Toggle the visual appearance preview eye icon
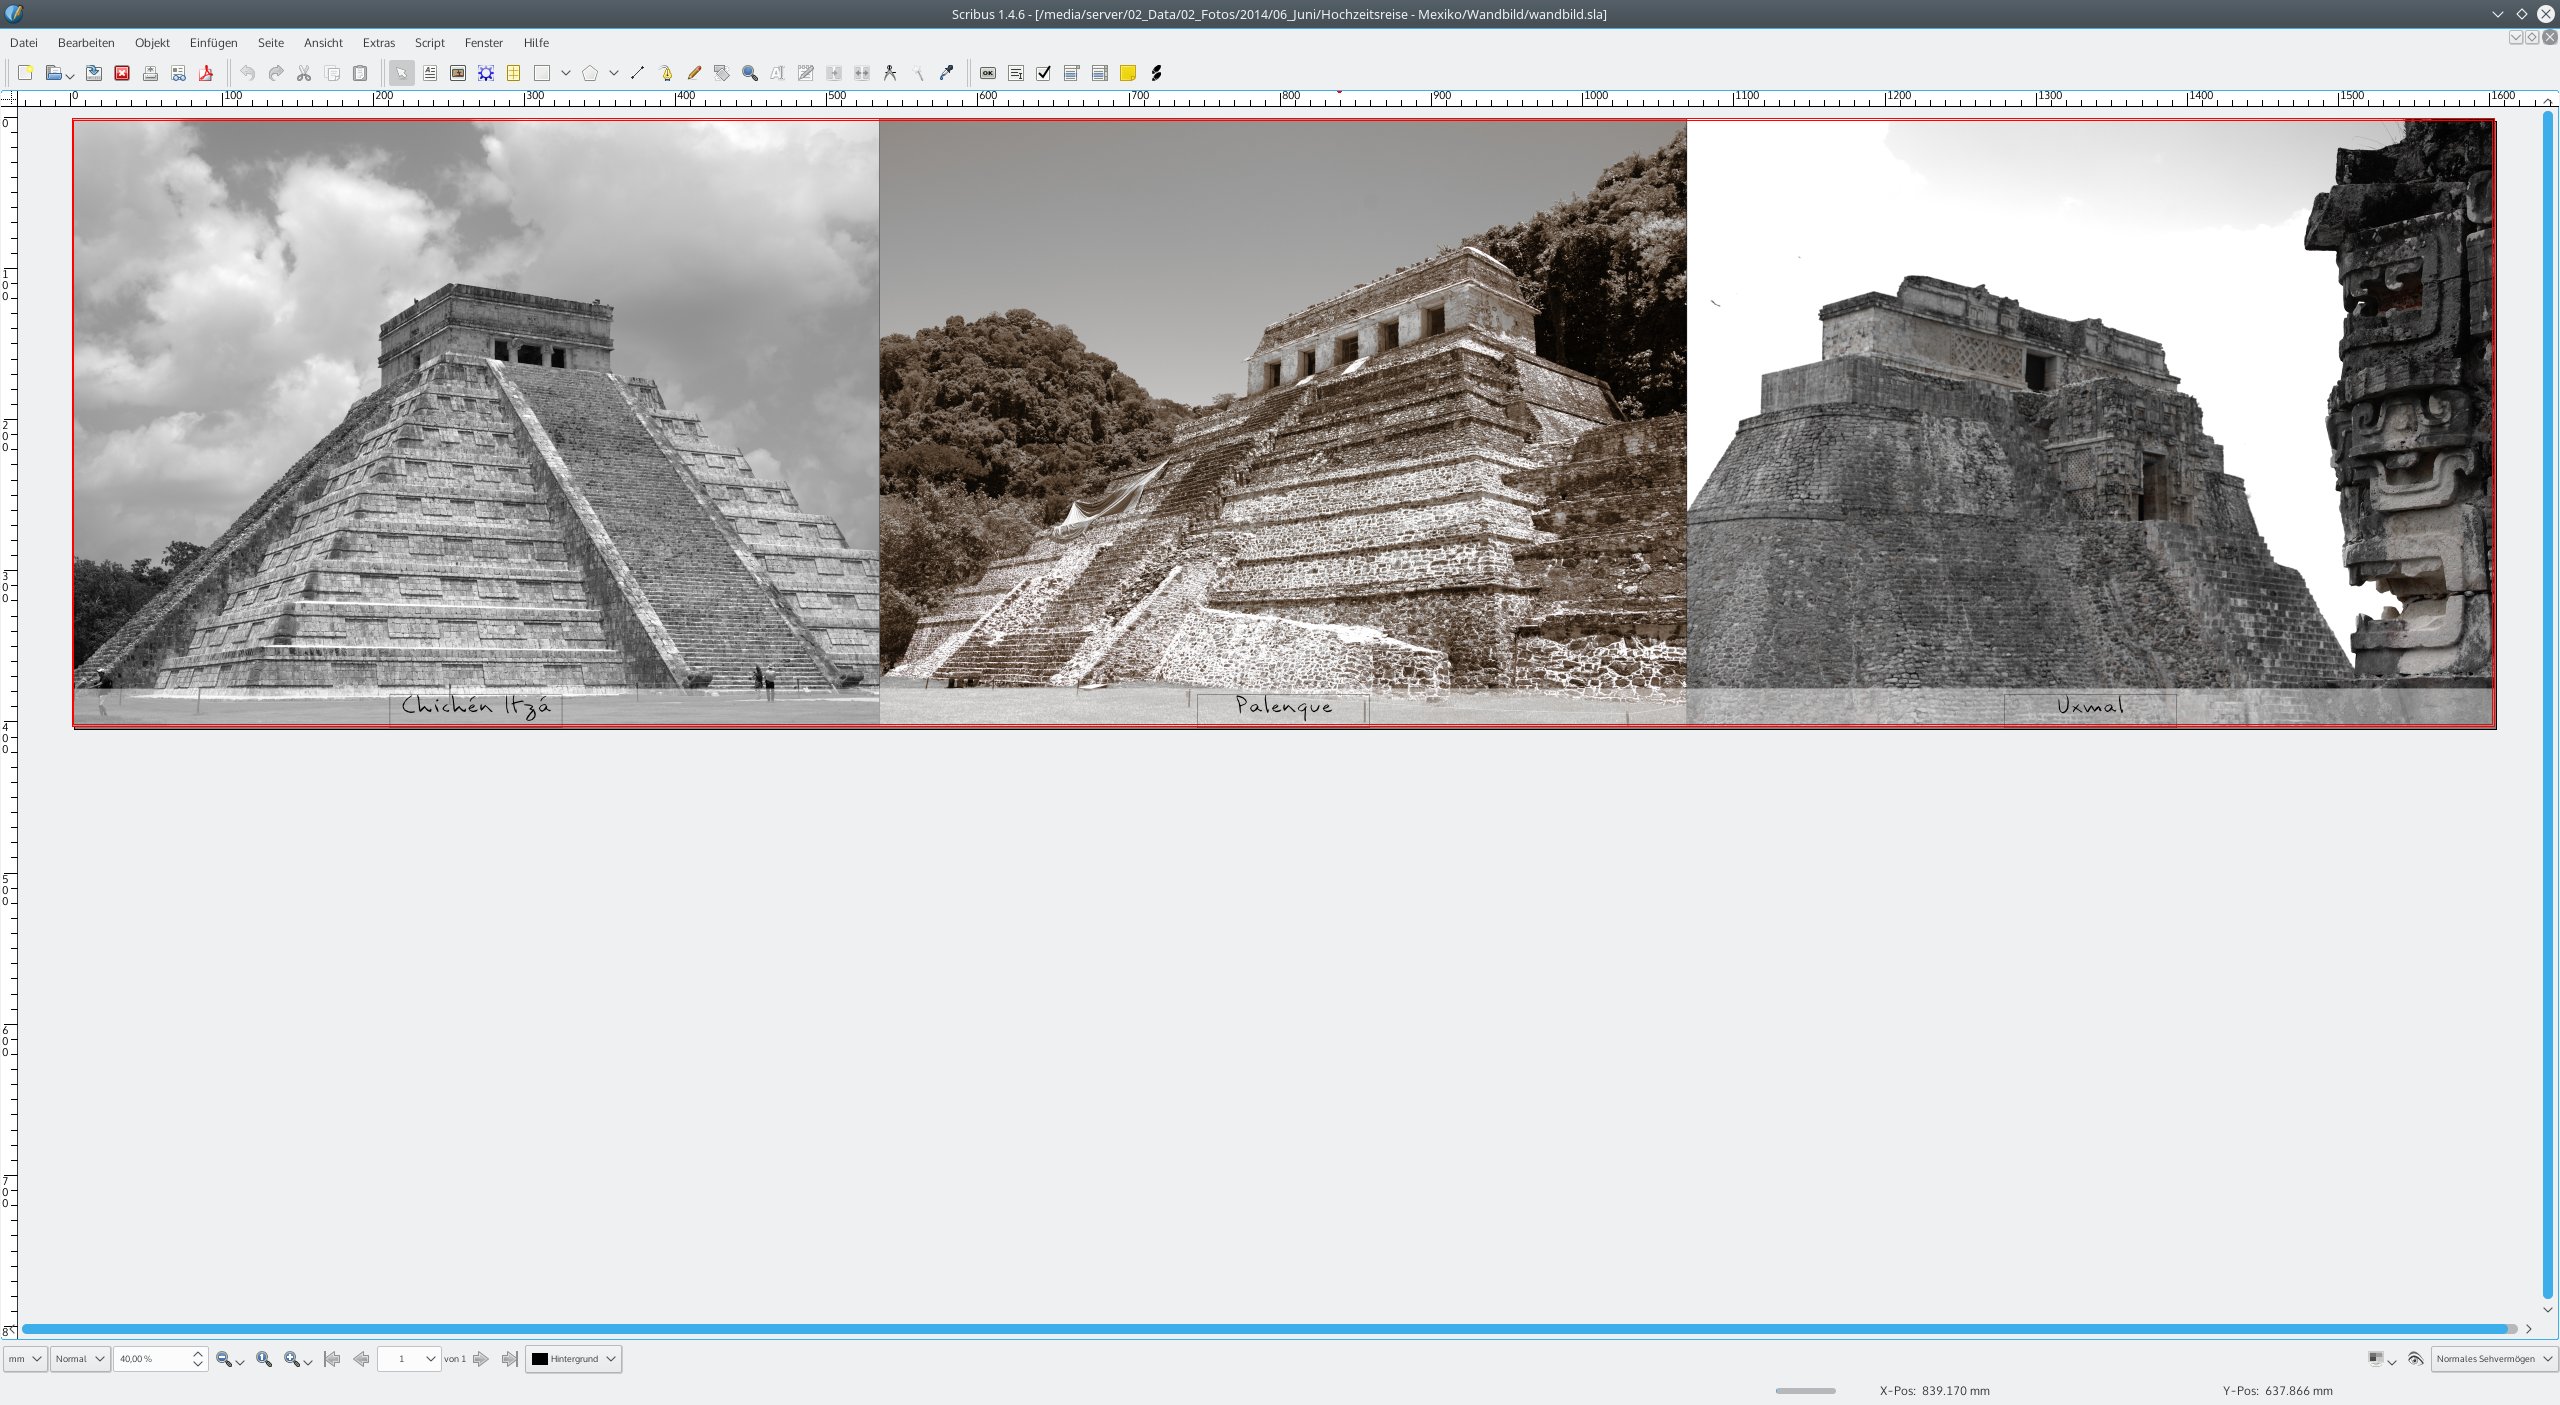This screenshot has height=1405, width=2560. (x=2415, y=1358)
